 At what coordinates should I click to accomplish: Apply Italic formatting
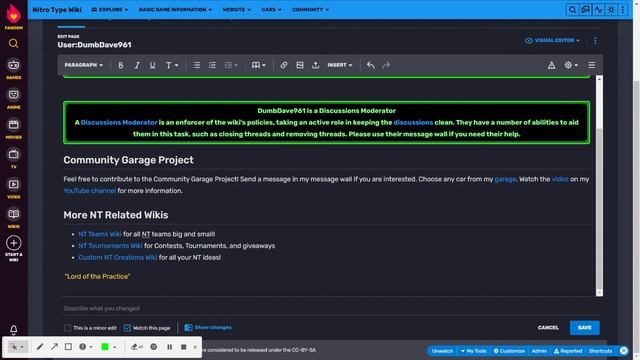(x=137, y=65)
